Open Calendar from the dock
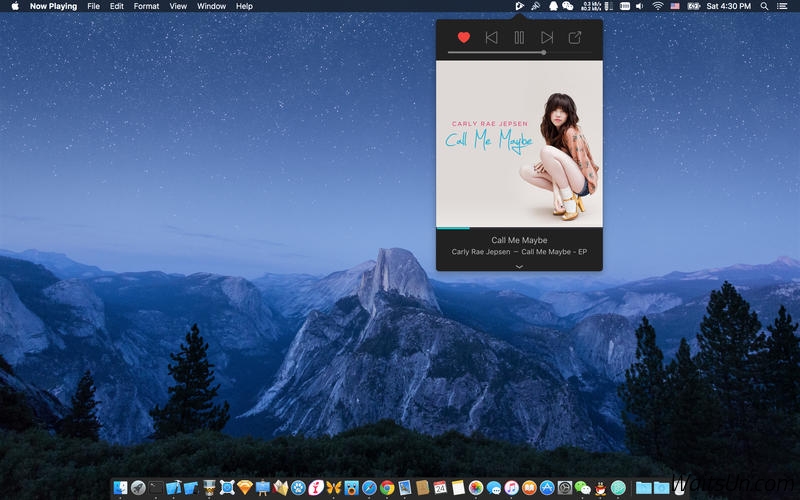Viewport: 800px width, 500px height. pyautogui.click(x=440, y=488)
